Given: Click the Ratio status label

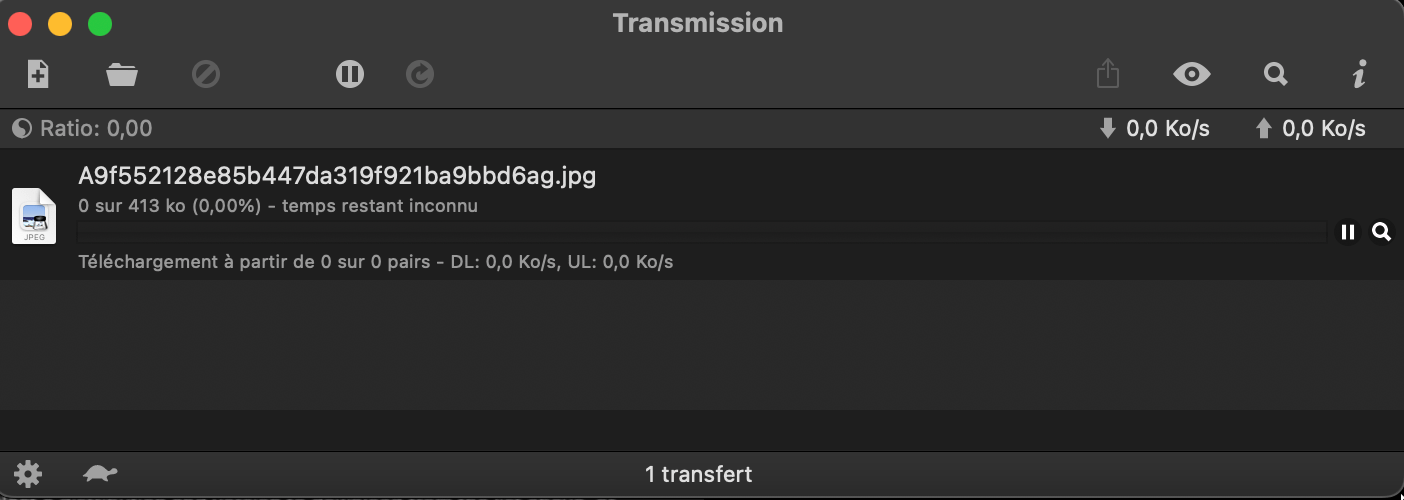Looking at the screenshot, I should (83, 129).
